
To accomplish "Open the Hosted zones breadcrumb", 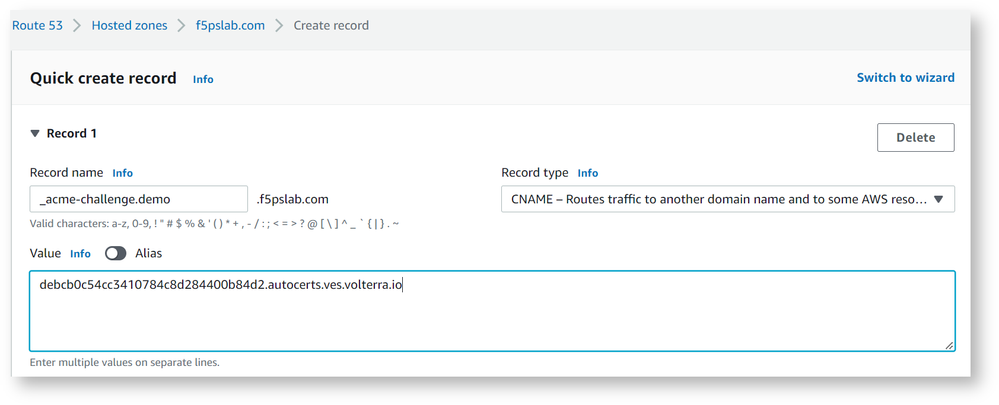I will (131, 25).
